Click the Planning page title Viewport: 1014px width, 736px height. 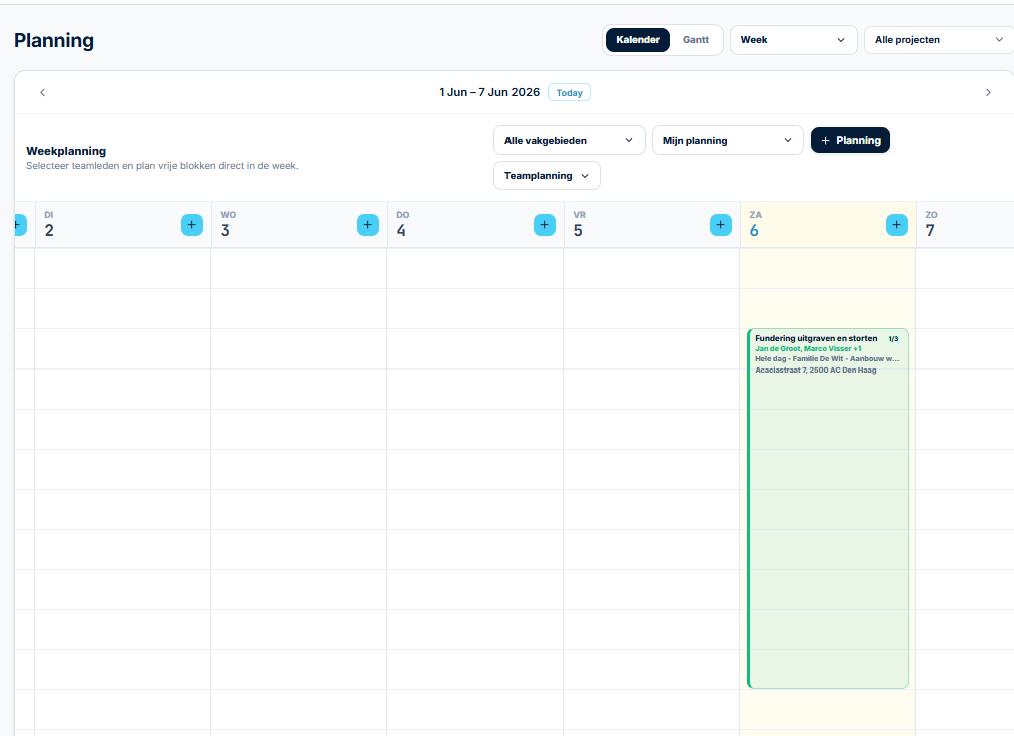(x=54, y=40)
